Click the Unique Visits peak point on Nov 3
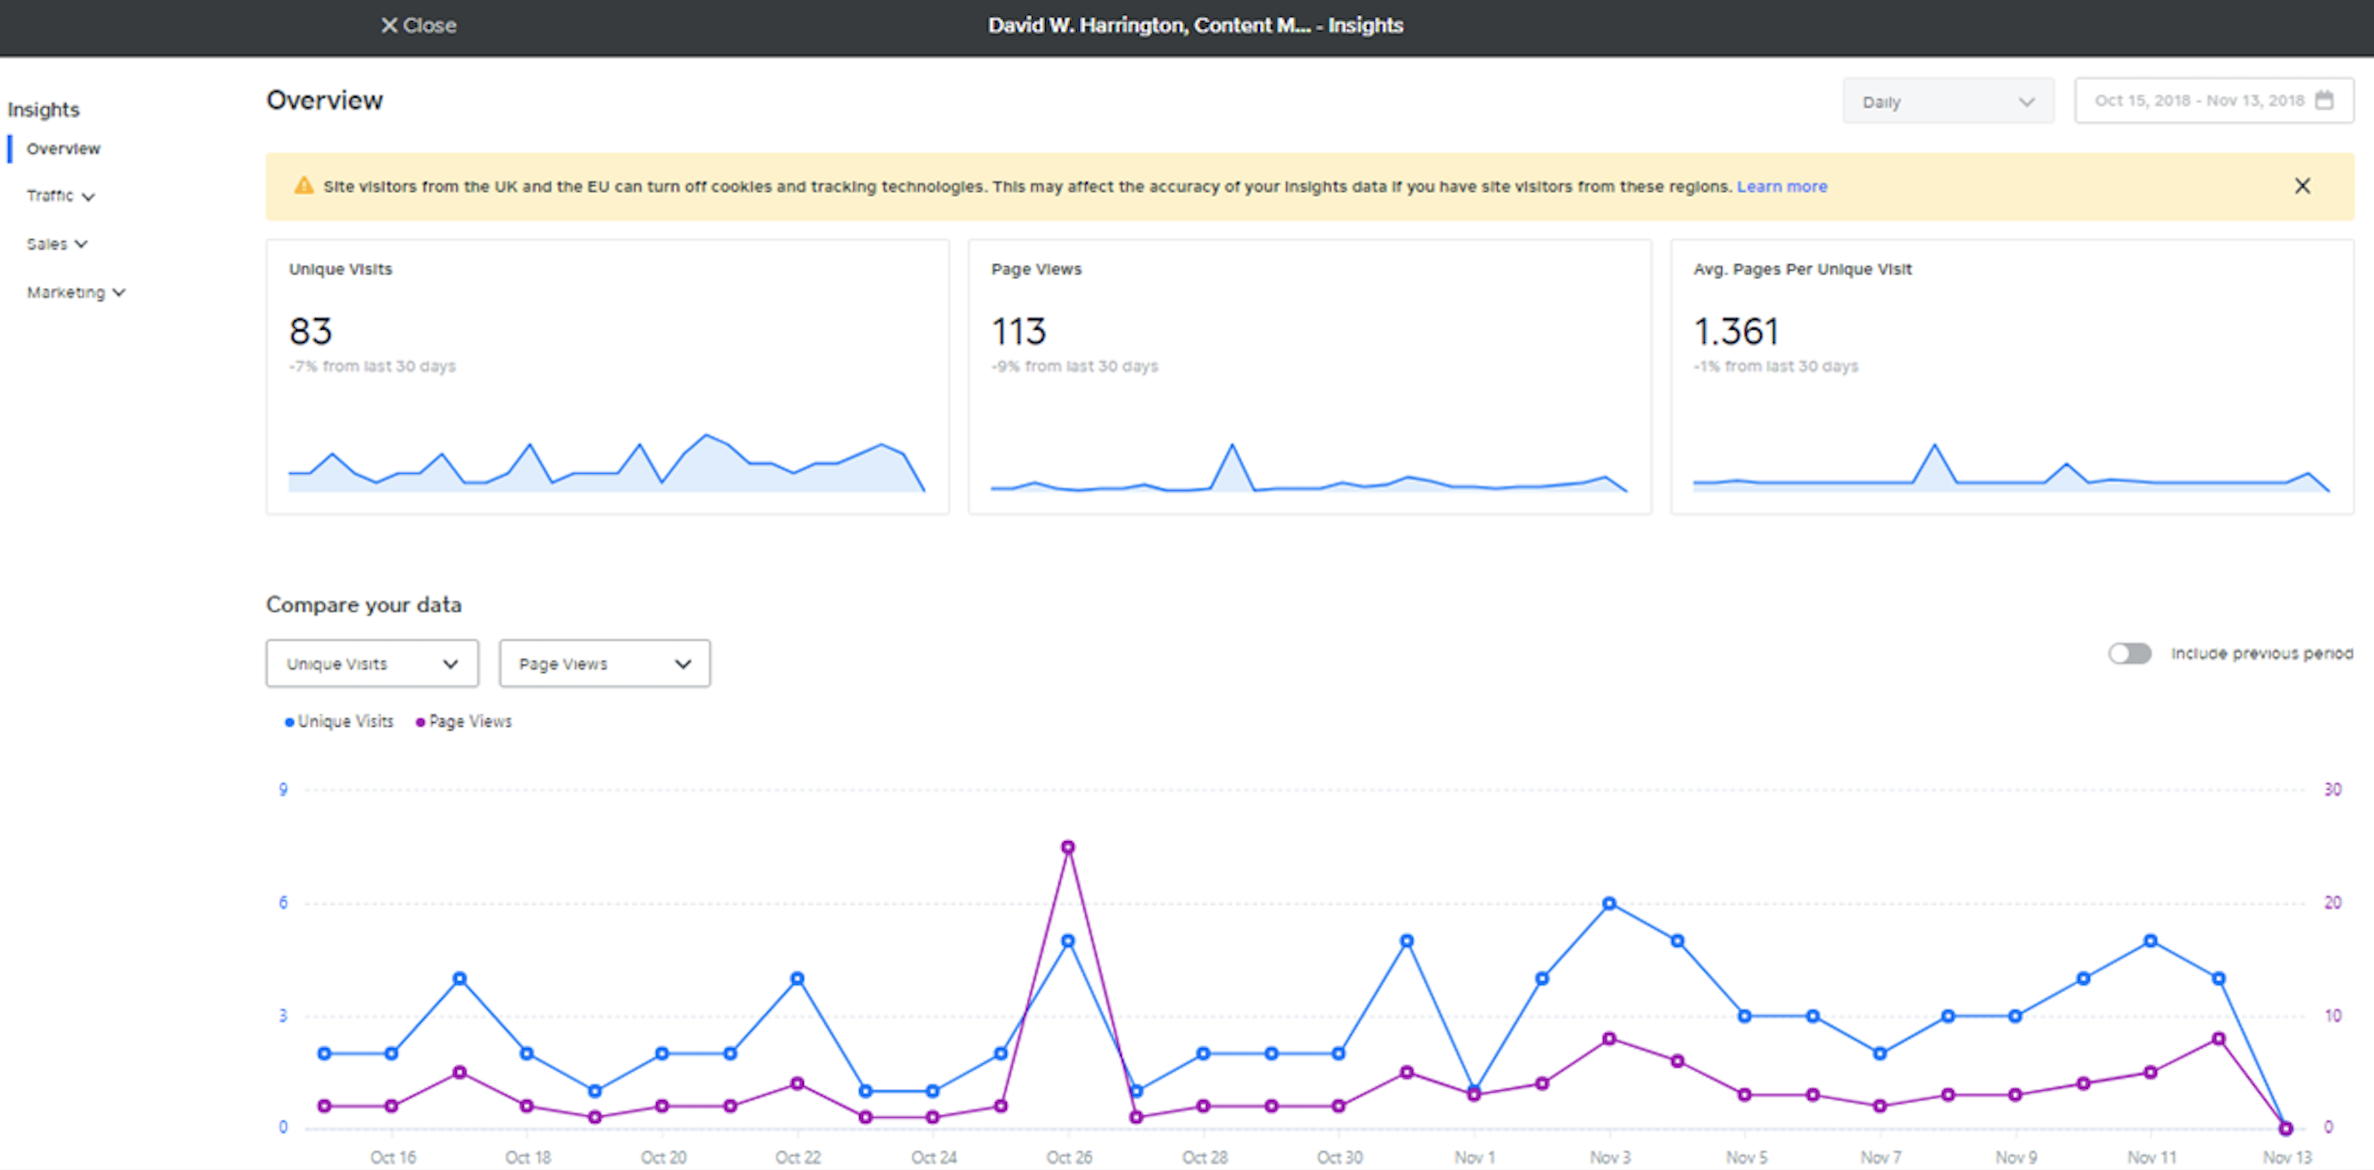Screen dimensions: 2374x1170 pyautogui.click(x=1609, y=903)
